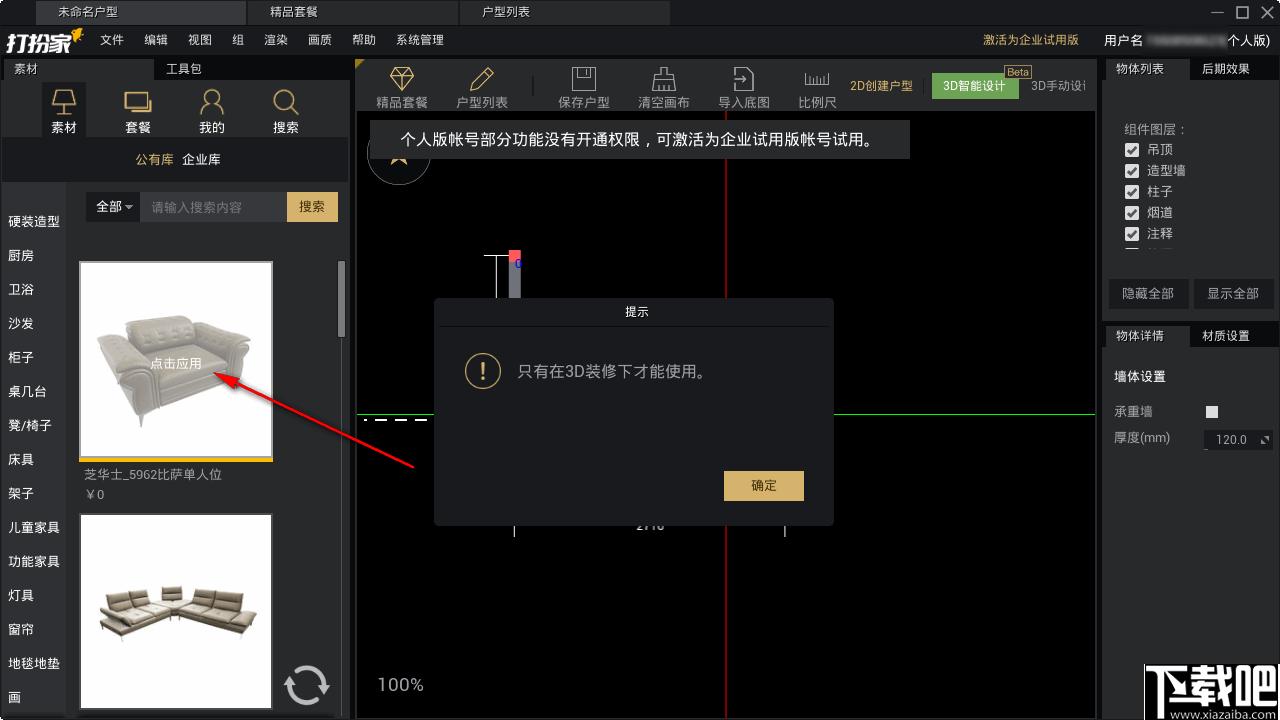Click 2D创建户型 mode button
The height and width of the screenshot is (720, 1280).
(881, 86)
